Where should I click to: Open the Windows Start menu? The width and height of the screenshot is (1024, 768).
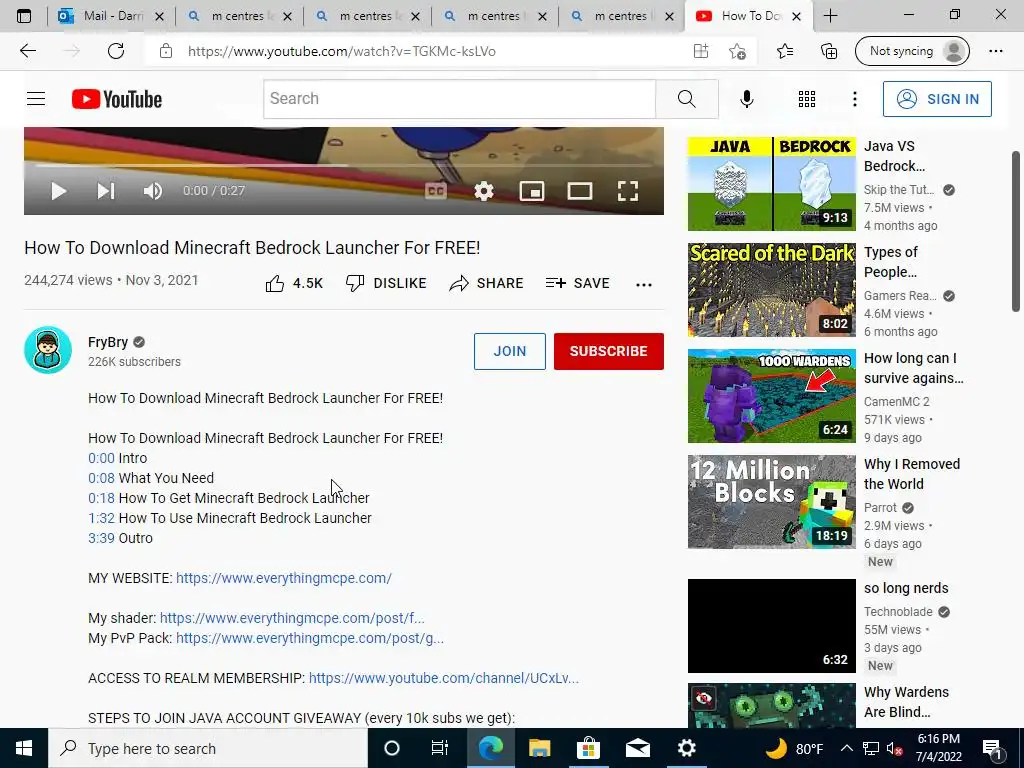(24, 748)
